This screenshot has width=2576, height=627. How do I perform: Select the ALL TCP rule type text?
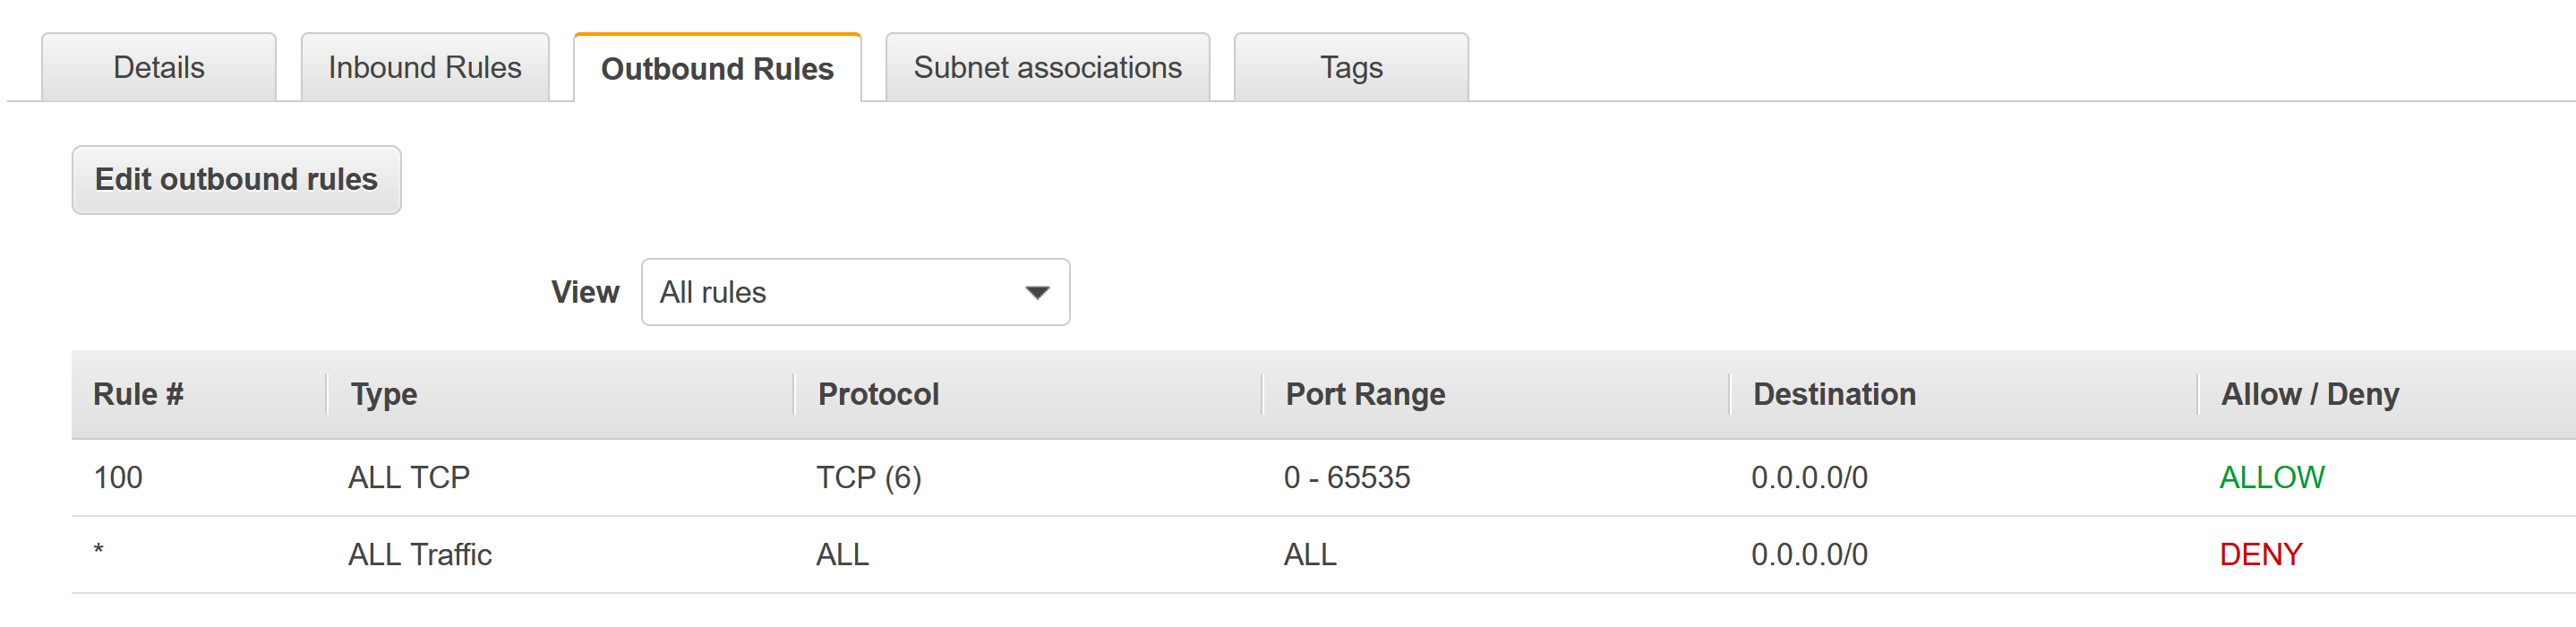[x=410, y=477]
